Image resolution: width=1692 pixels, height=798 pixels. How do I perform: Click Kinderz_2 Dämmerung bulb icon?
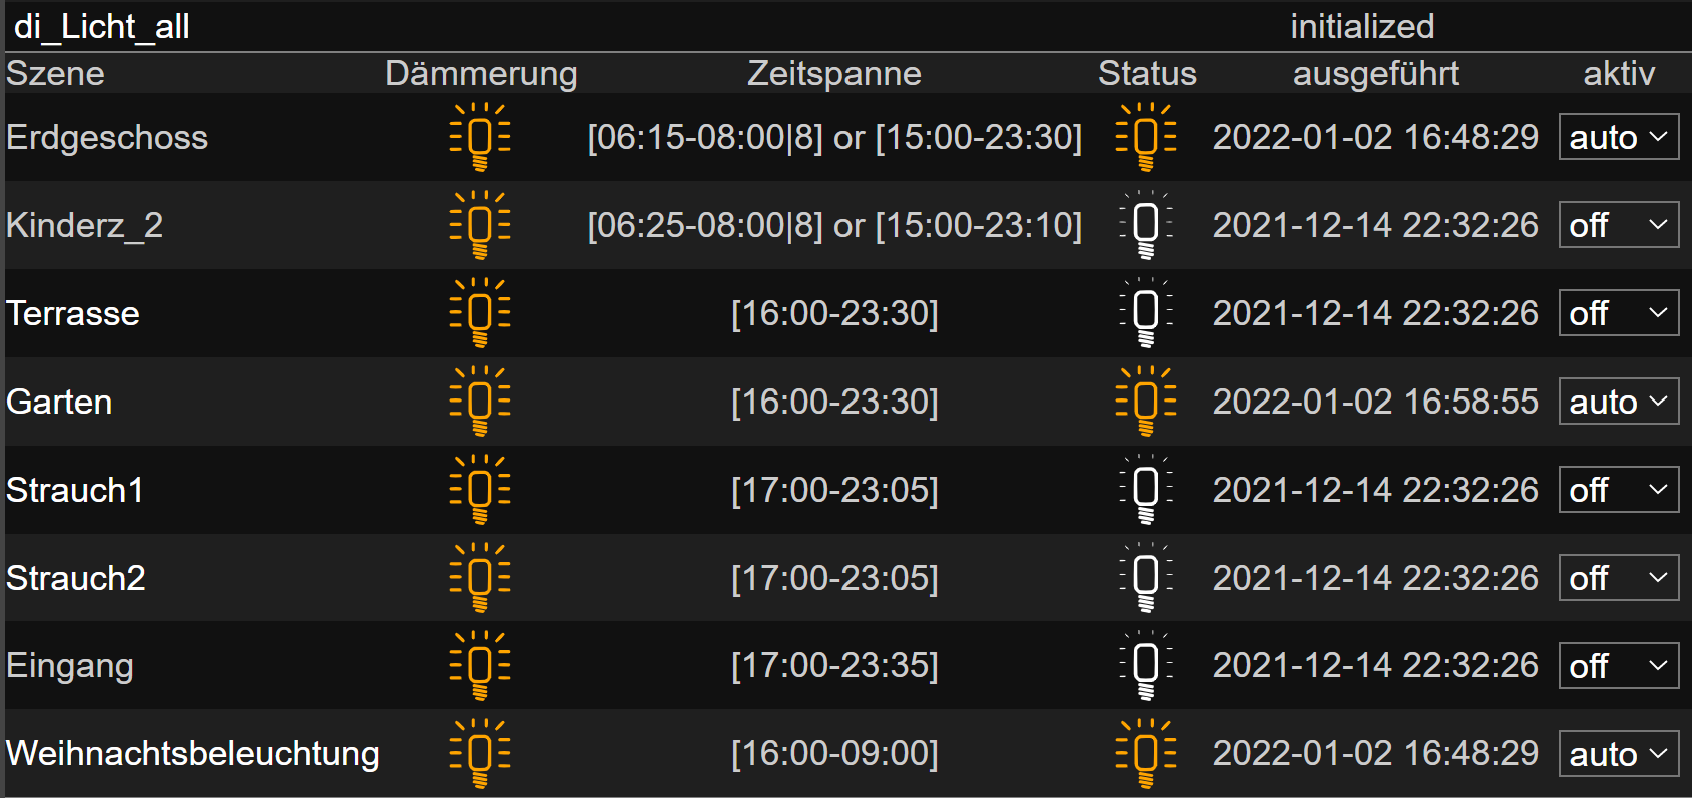point(480,225)
